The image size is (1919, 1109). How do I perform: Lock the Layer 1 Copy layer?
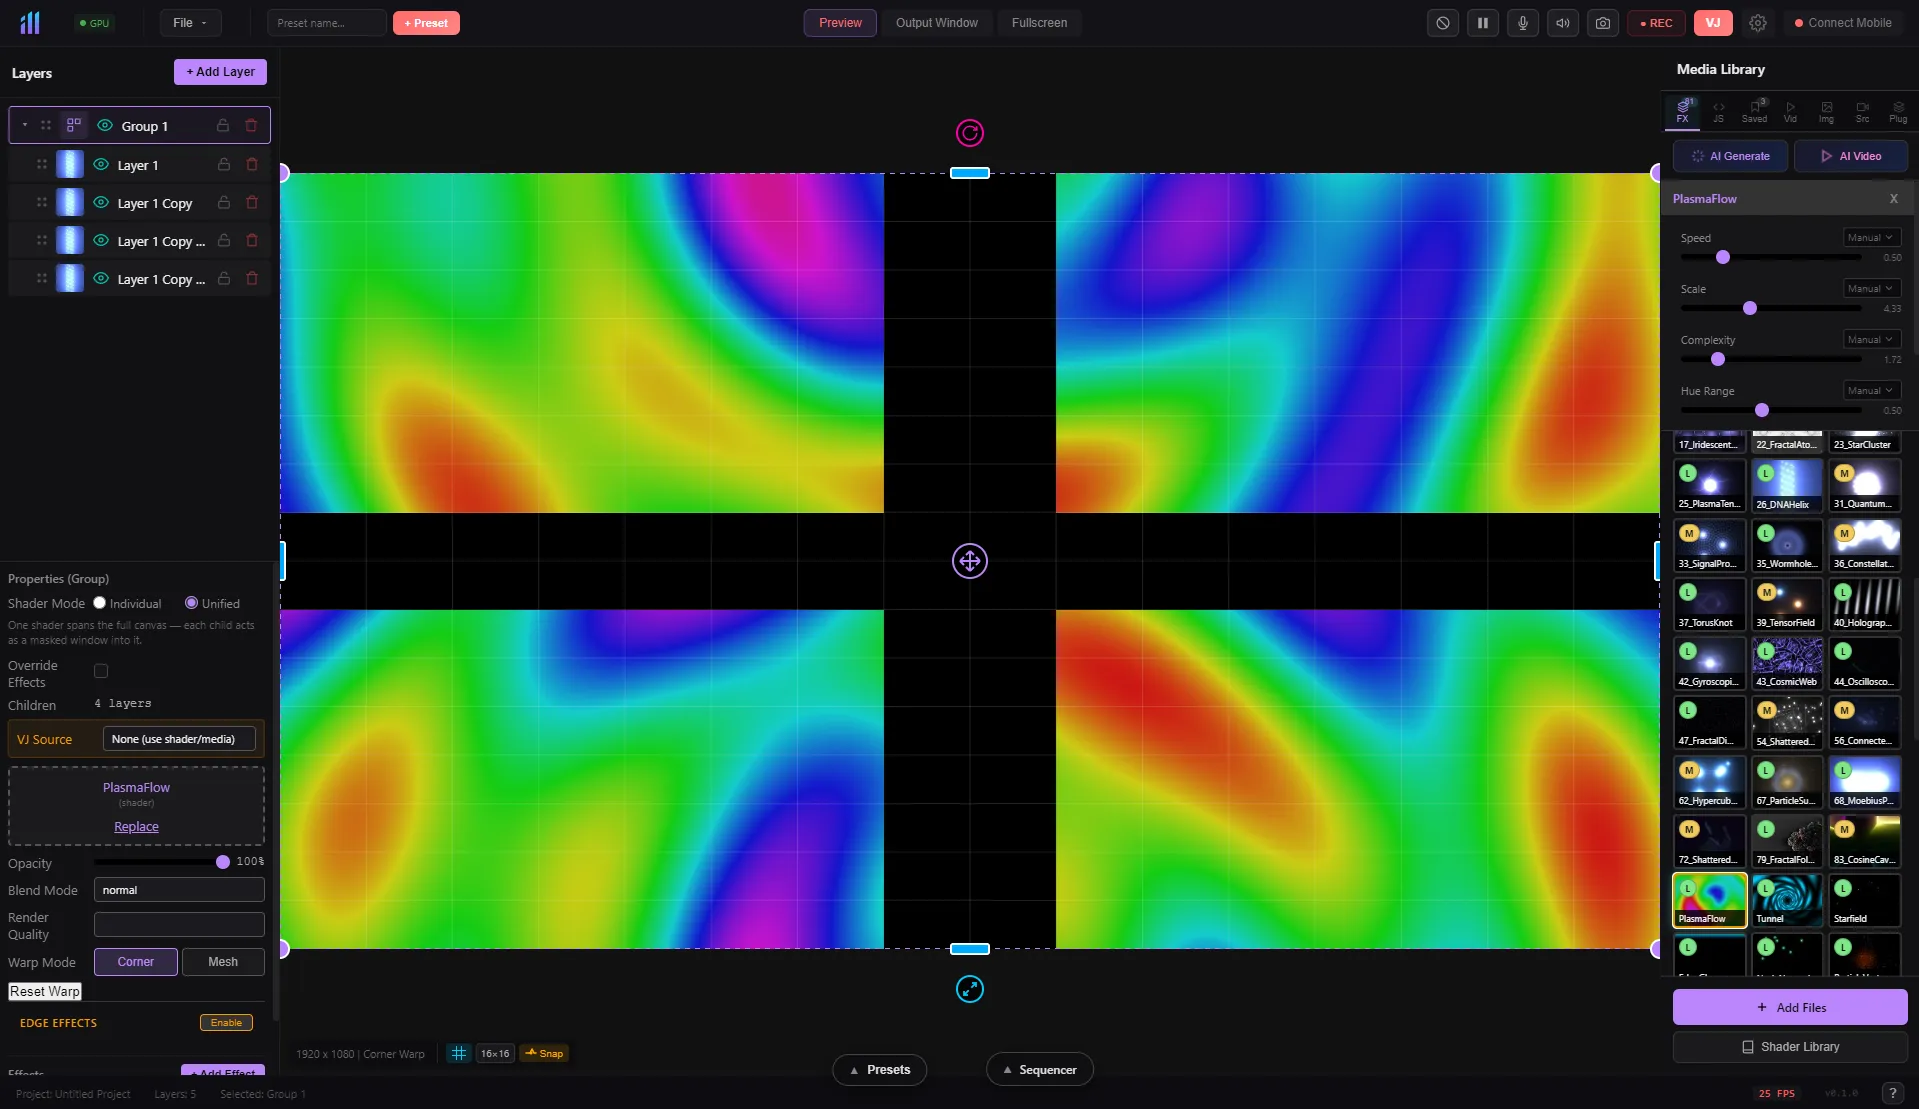(224, 203)
